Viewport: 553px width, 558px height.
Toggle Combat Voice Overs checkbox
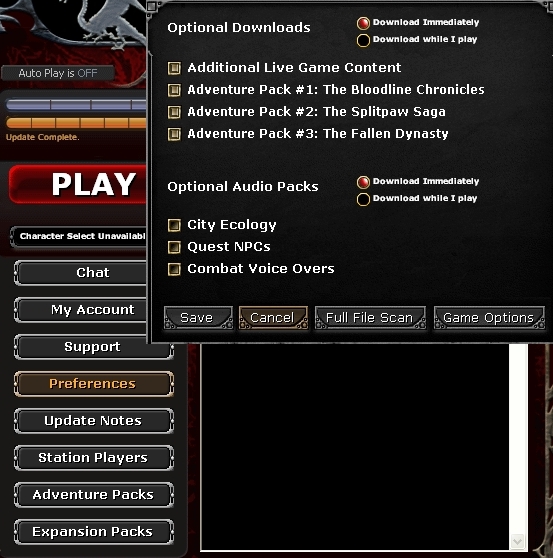[x=174, y=269]
